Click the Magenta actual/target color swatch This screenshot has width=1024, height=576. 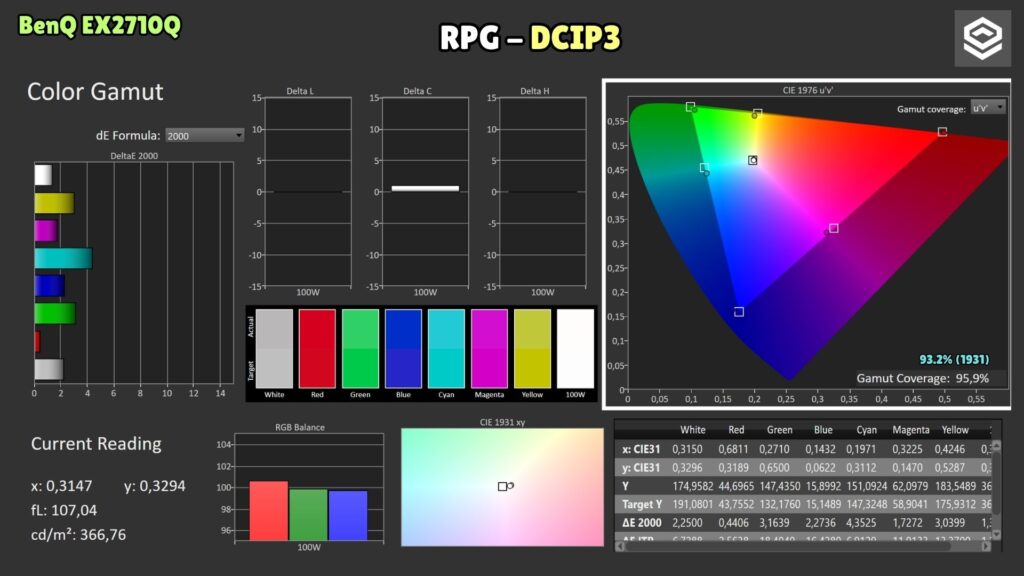click(x=489, y=349)
